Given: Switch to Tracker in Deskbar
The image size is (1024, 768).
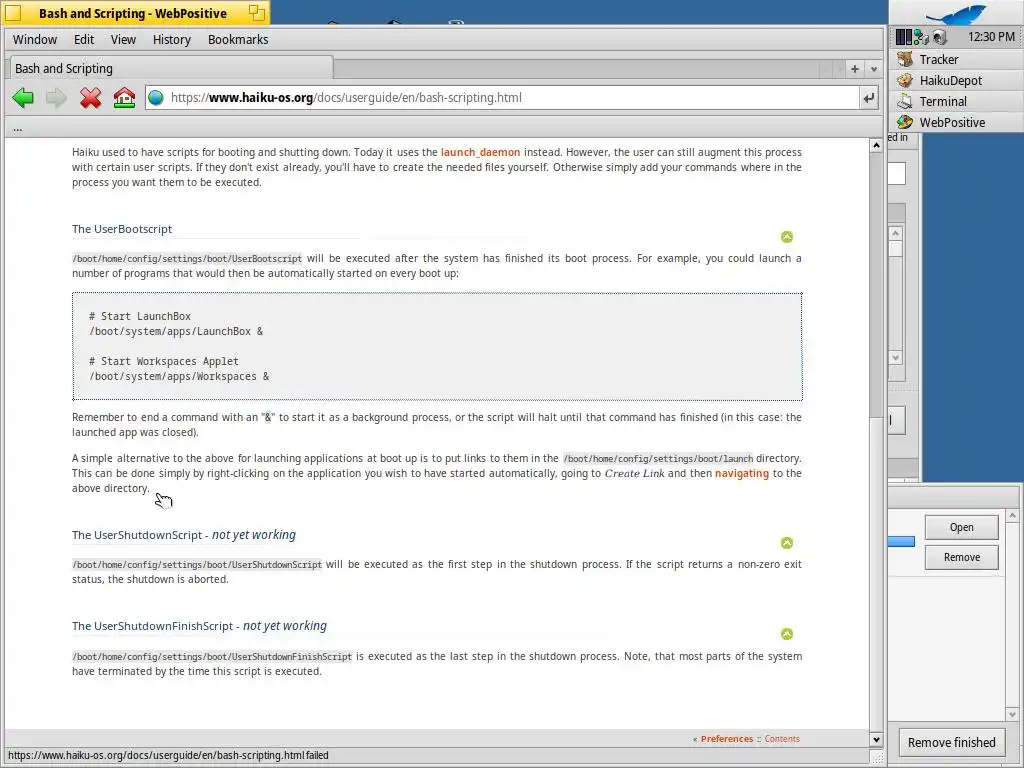Looking at the screenshot, I should (x=956, y=59).
